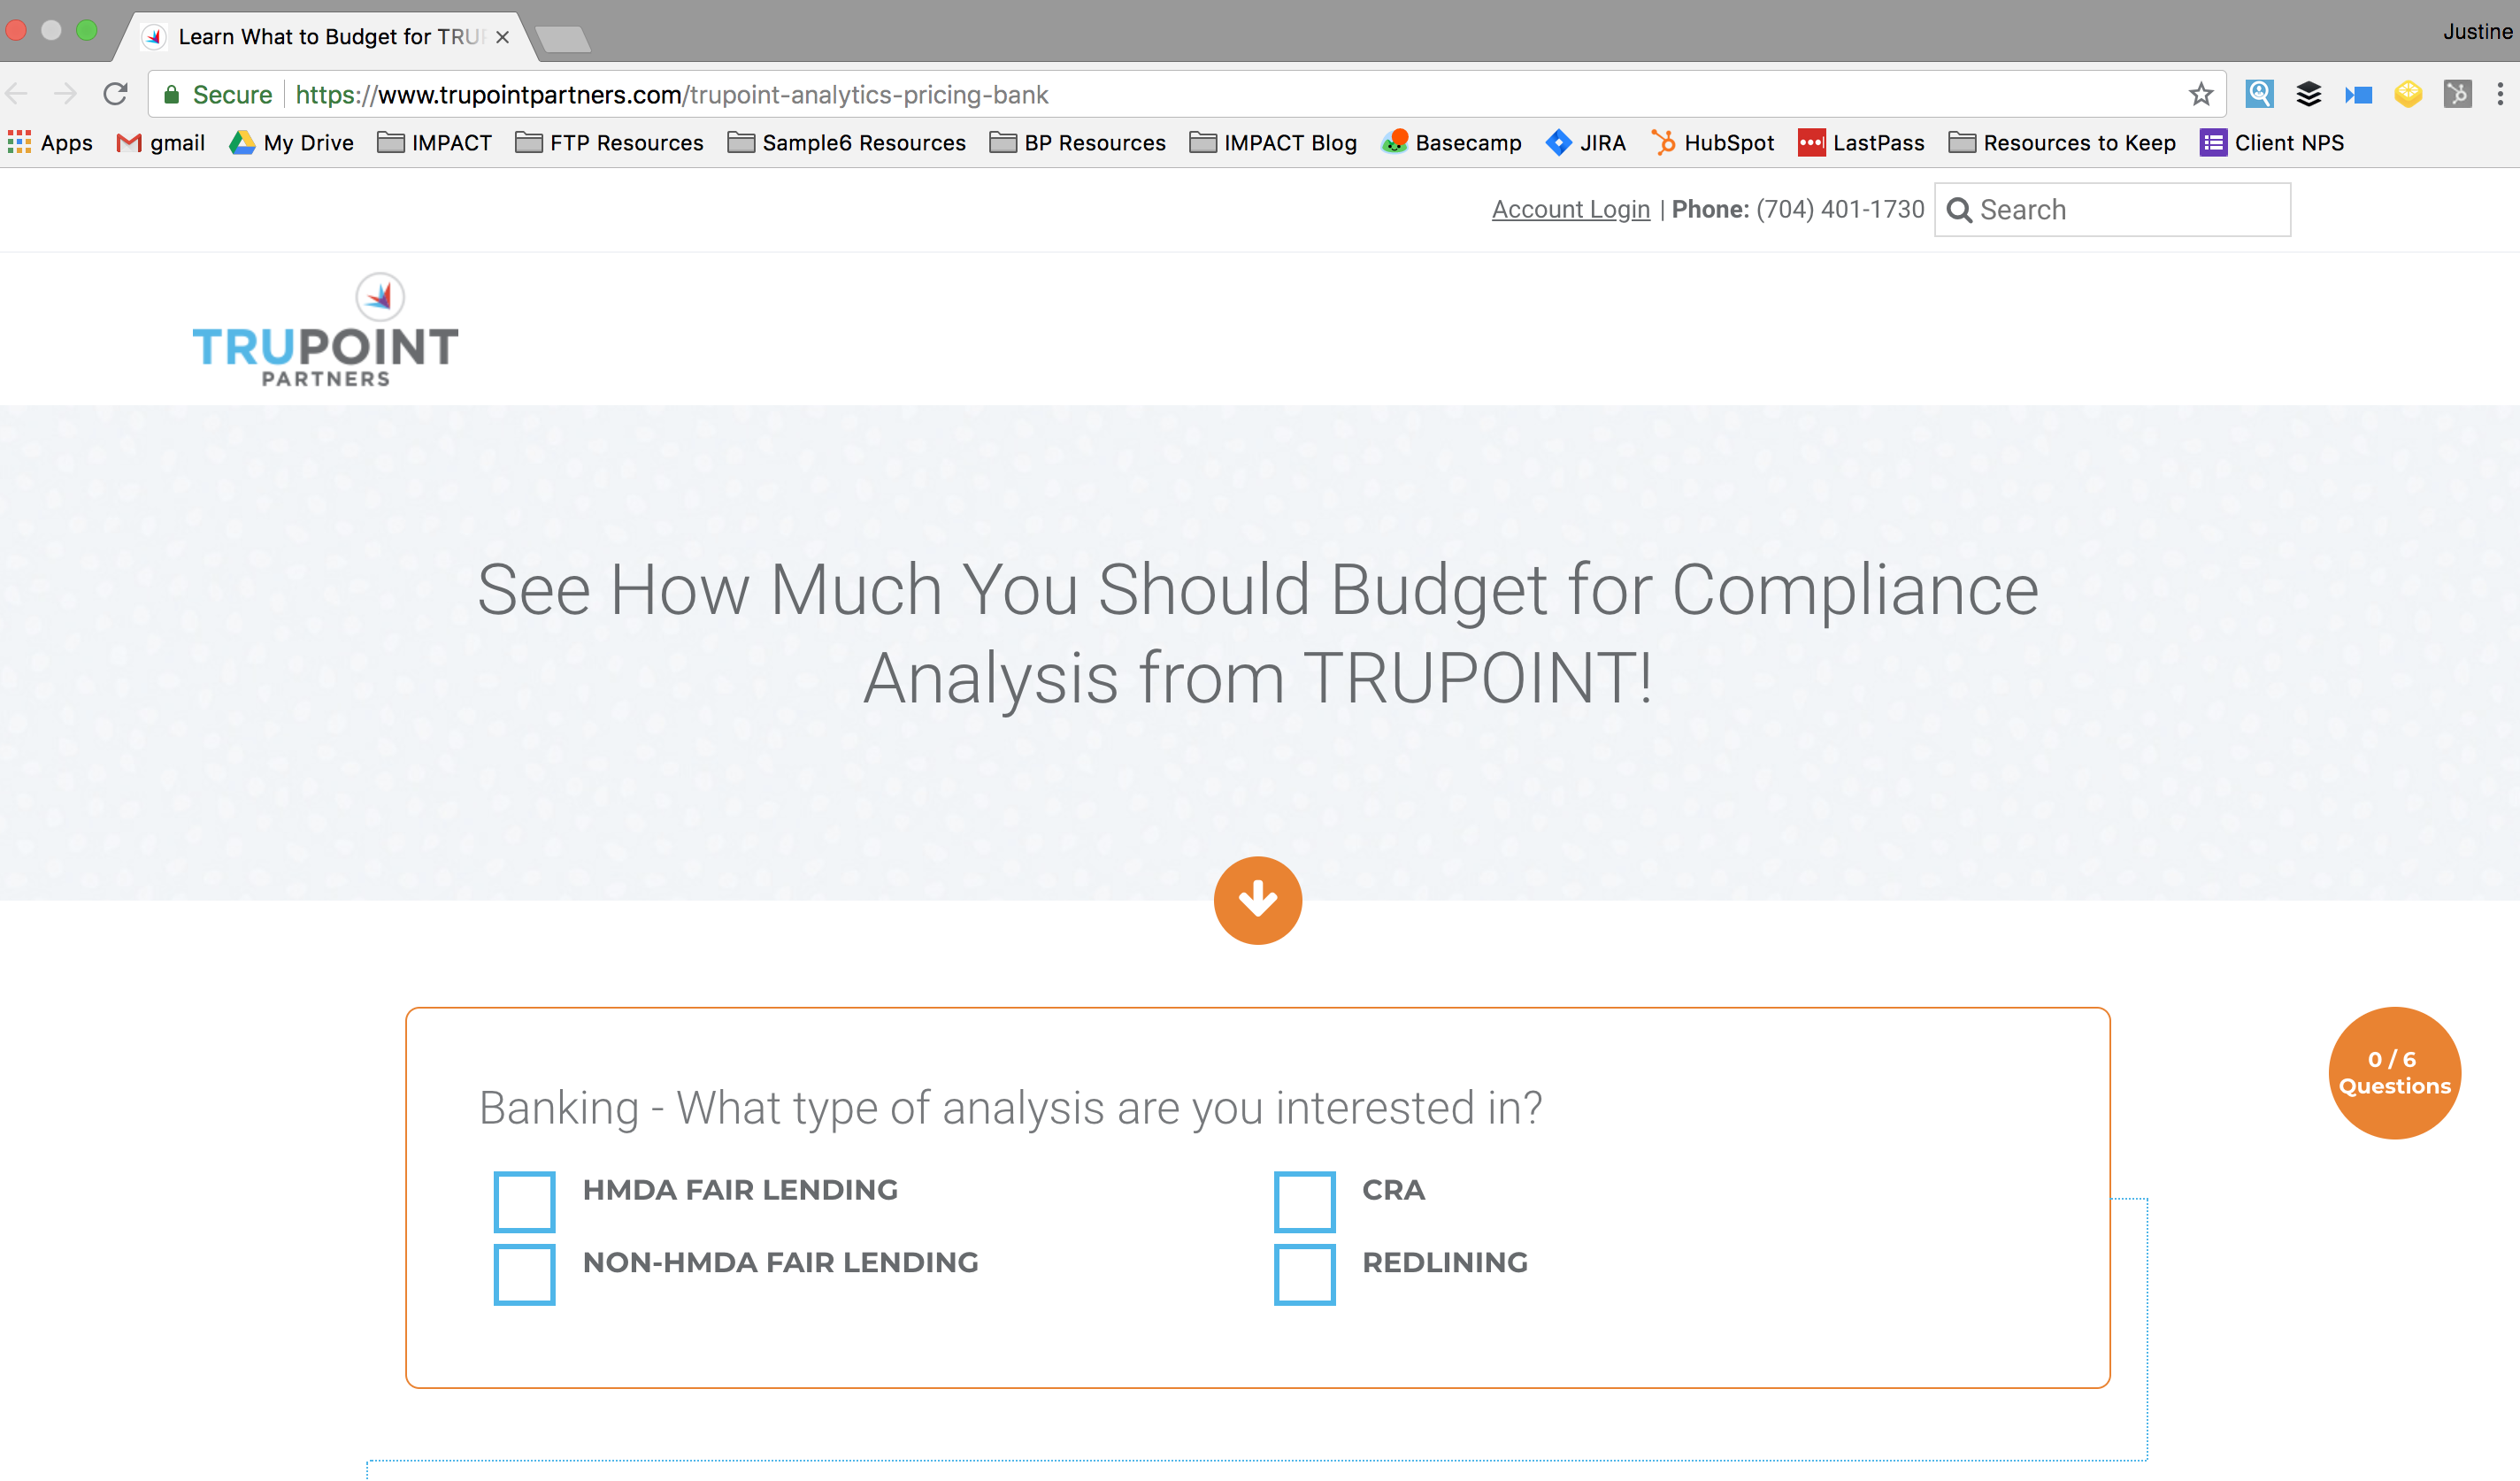The width and height of the screenshot is (2520, 1481).
Task: Click the 0 / 6 Questions progress badge
Action: [2394, 1072]
